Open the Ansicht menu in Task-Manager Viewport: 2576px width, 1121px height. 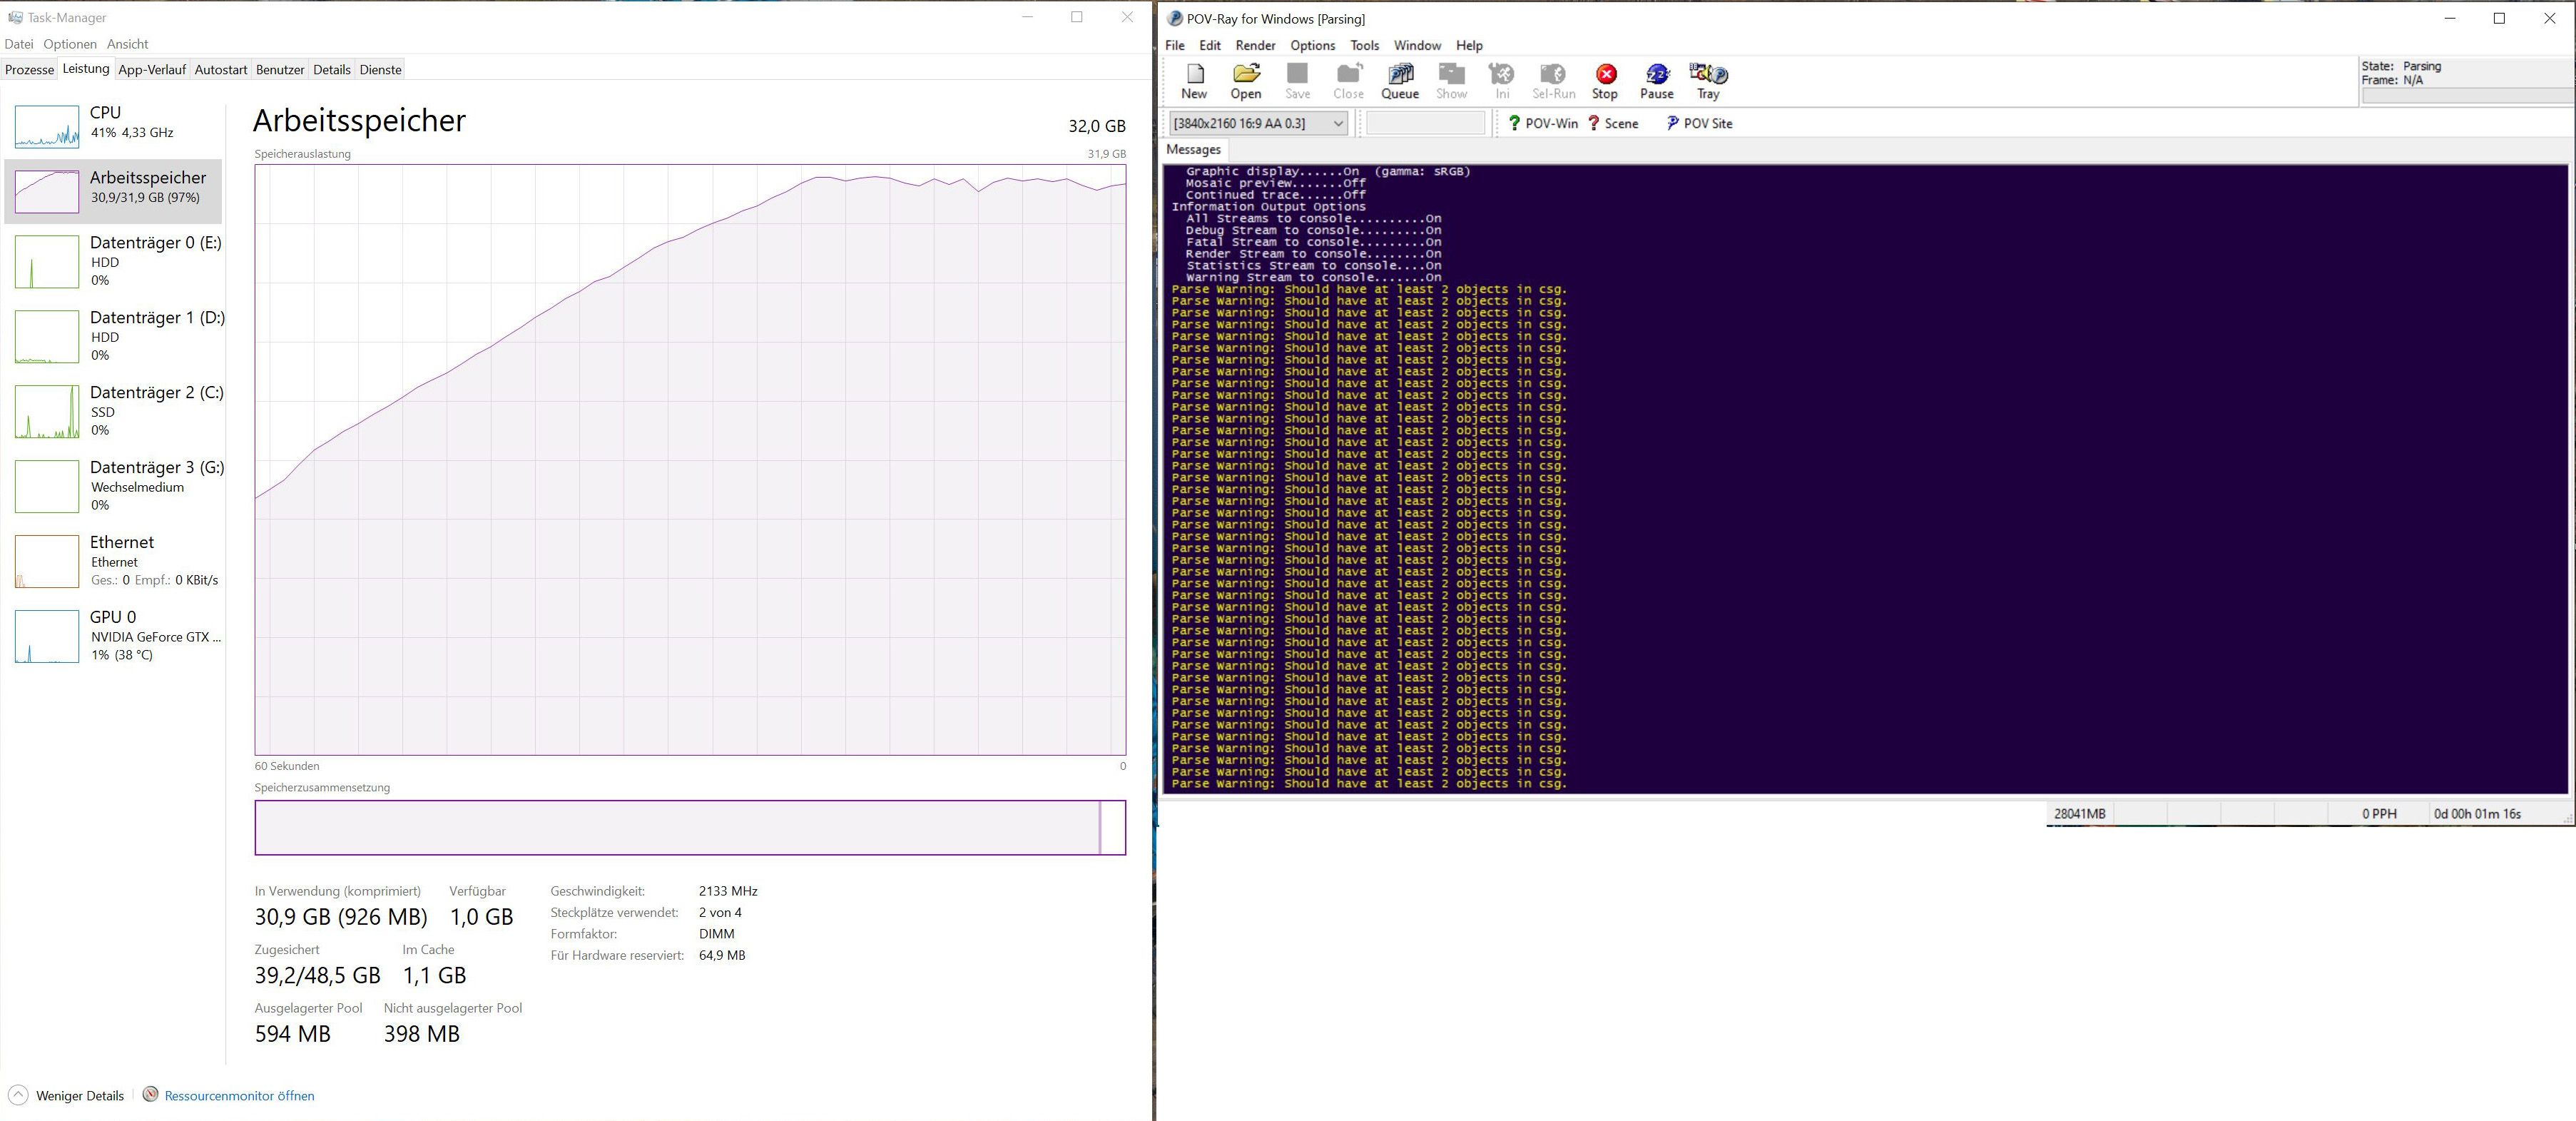[x=127, y=44]
